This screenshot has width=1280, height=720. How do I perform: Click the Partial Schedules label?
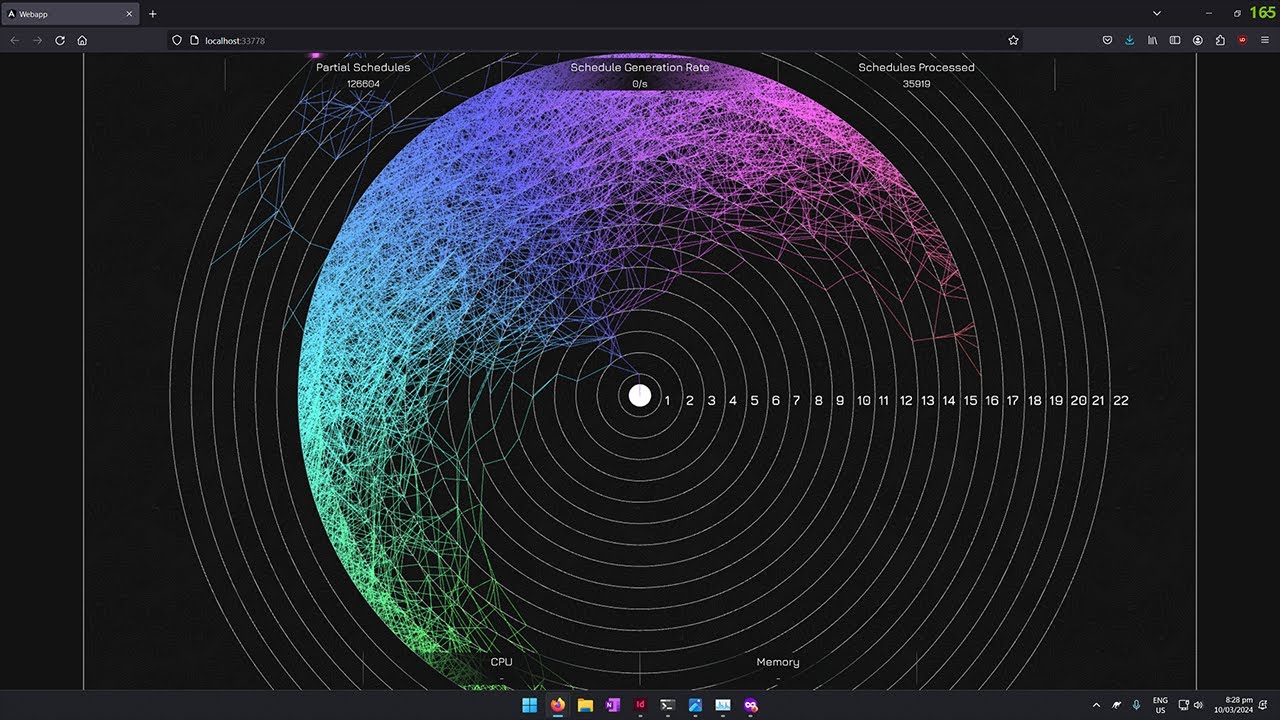pyautogui.click(x=363, y=67)
